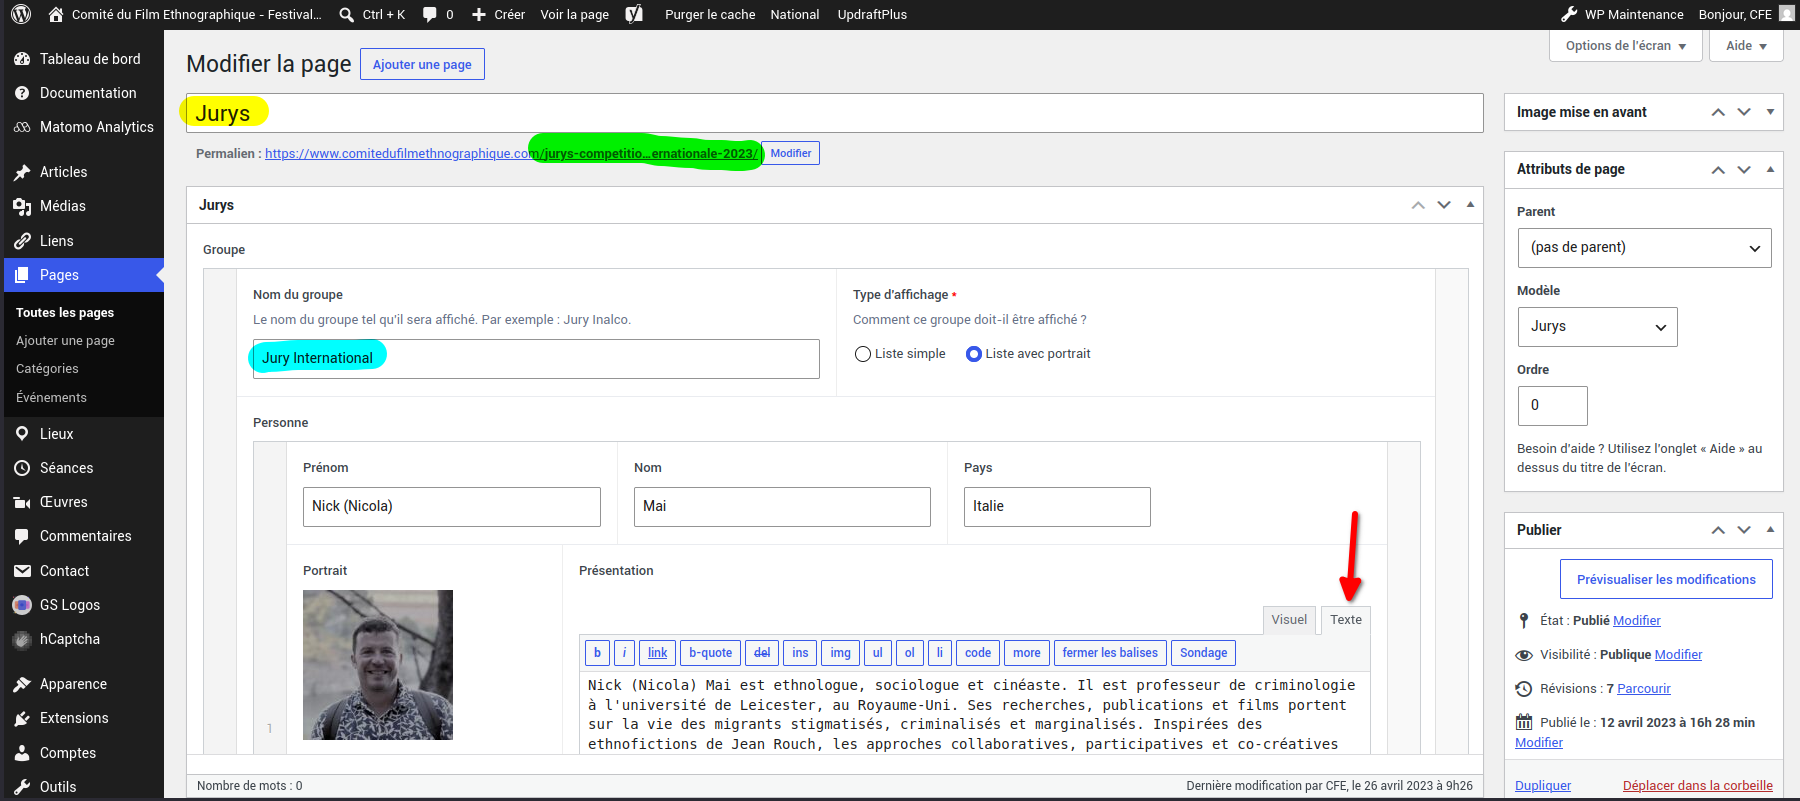Click Voir la page in admin bar
Screen dimensions: 1800x801
(574, 14)
